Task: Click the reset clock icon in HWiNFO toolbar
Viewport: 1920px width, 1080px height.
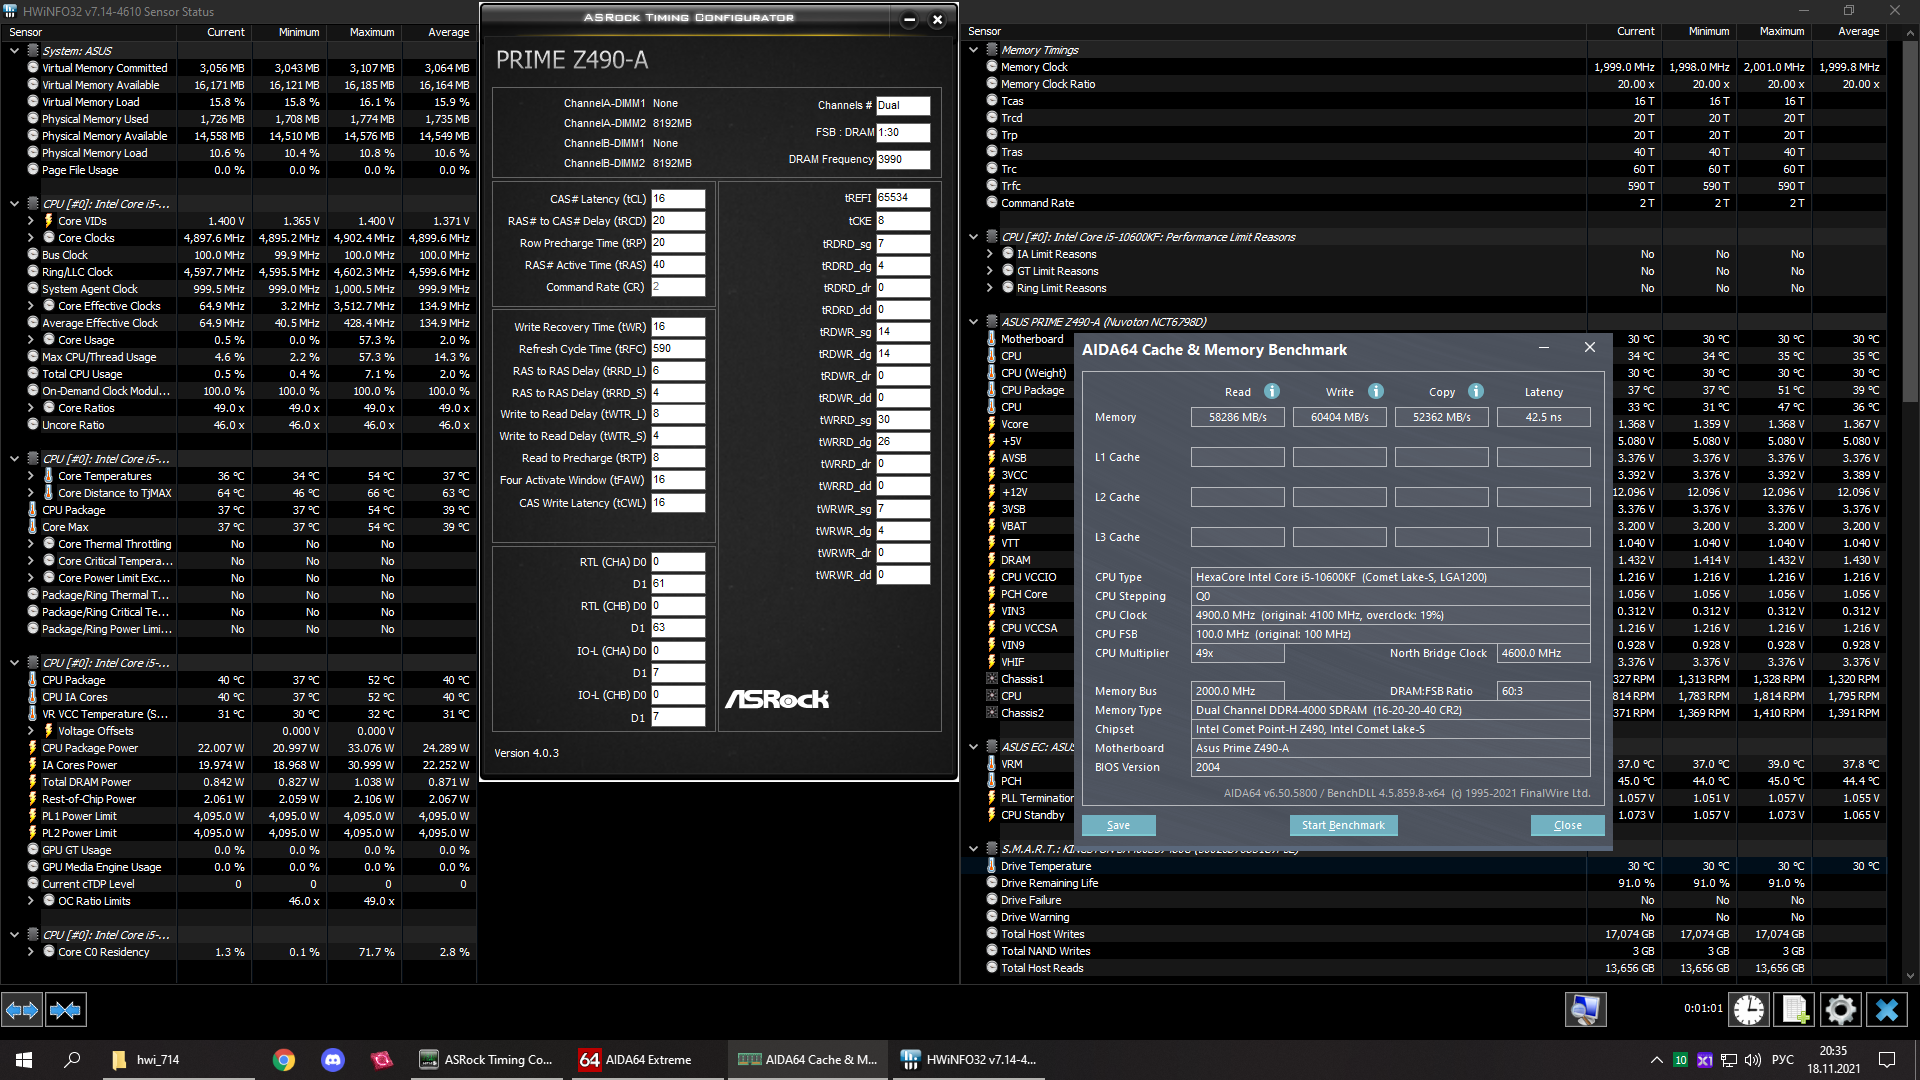Action: coord(1749,1010)
